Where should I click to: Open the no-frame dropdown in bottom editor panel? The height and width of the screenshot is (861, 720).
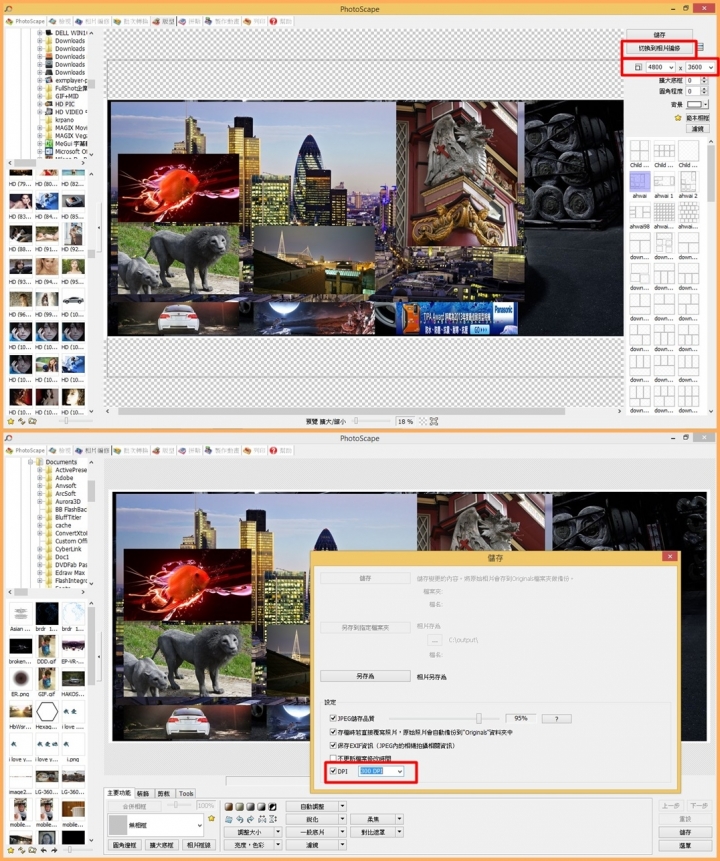(x=156, y=825)
